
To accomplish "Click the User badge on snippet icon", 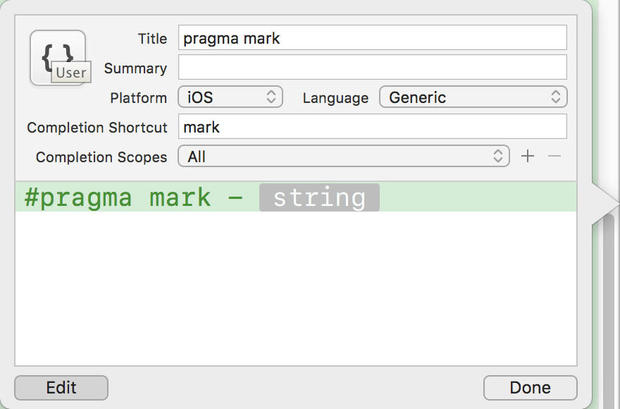I will pos(71,73).
